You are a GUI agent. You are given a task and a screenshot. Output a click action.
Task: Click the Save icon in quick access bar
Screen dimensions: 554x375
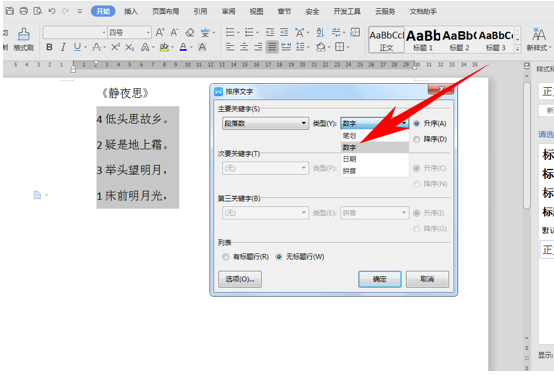click(x=10, y=11)
